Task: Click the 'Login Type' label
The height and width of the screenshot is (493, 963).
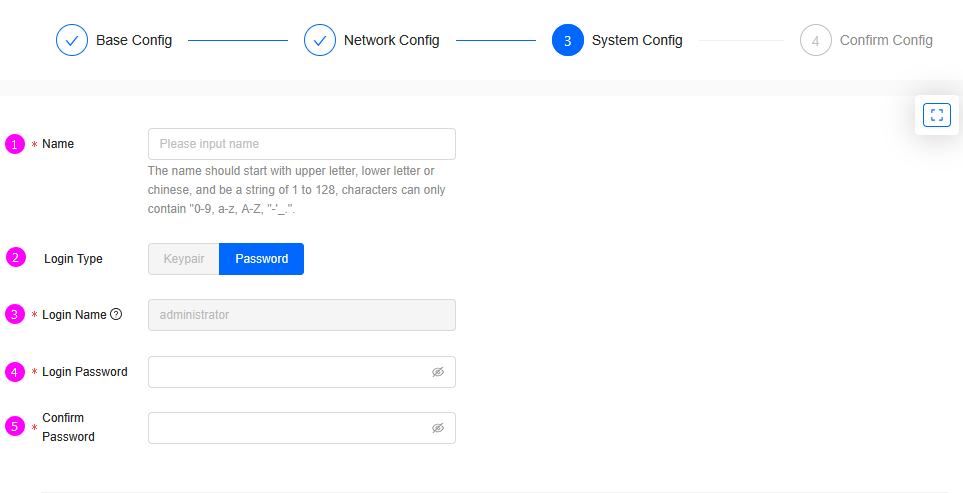Action: 73,259
